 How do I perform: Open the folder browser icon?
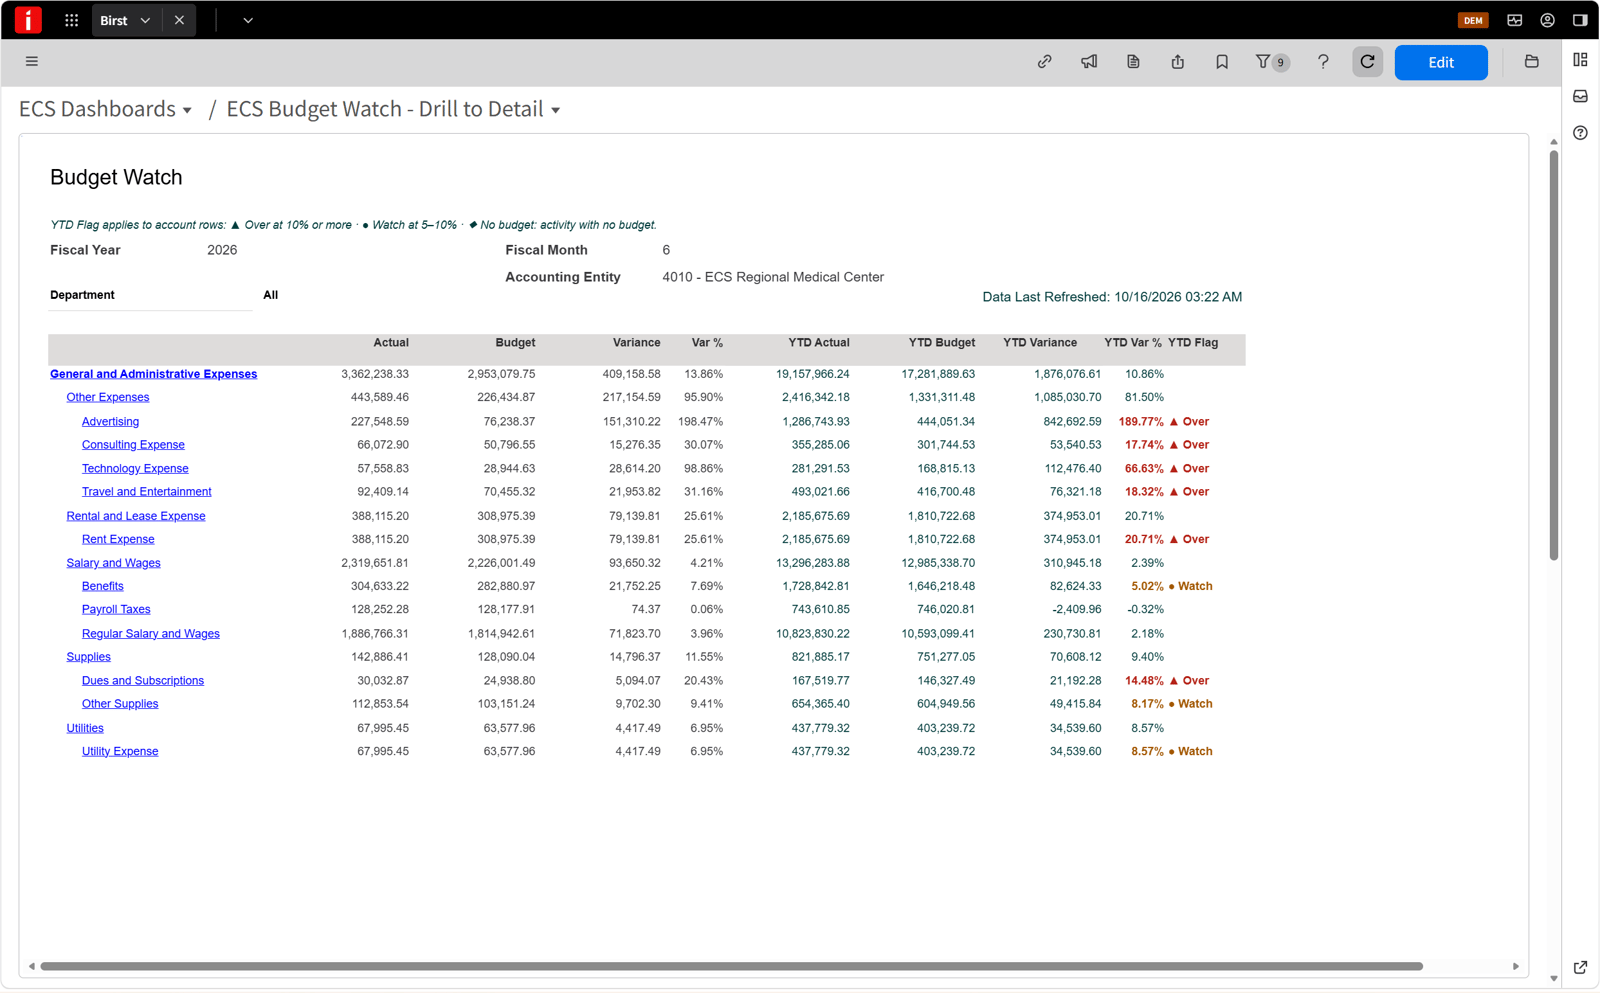click(1531, 62)
